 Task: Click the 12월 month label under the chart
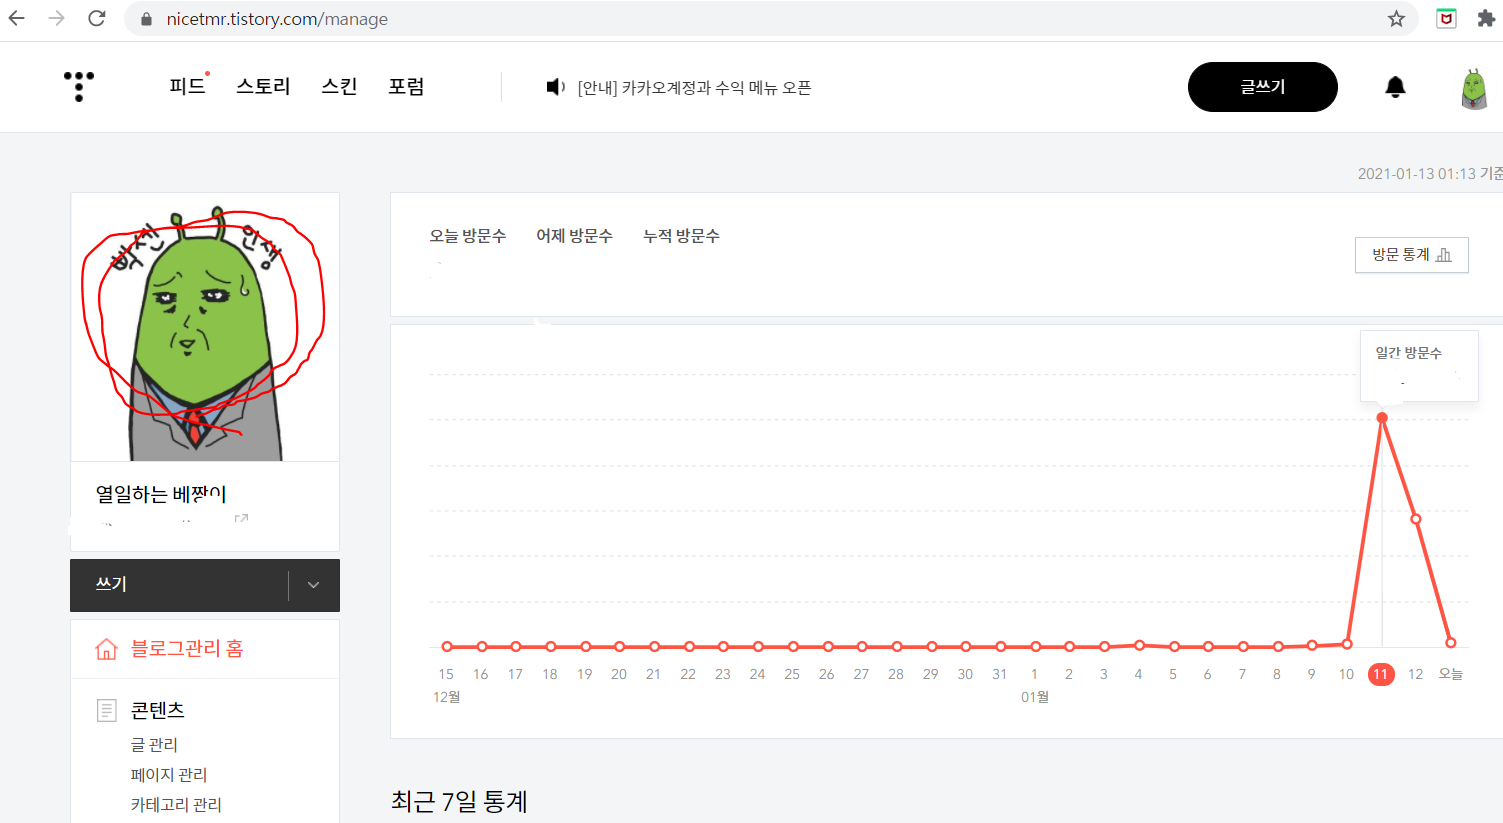(x=446, y=697)
